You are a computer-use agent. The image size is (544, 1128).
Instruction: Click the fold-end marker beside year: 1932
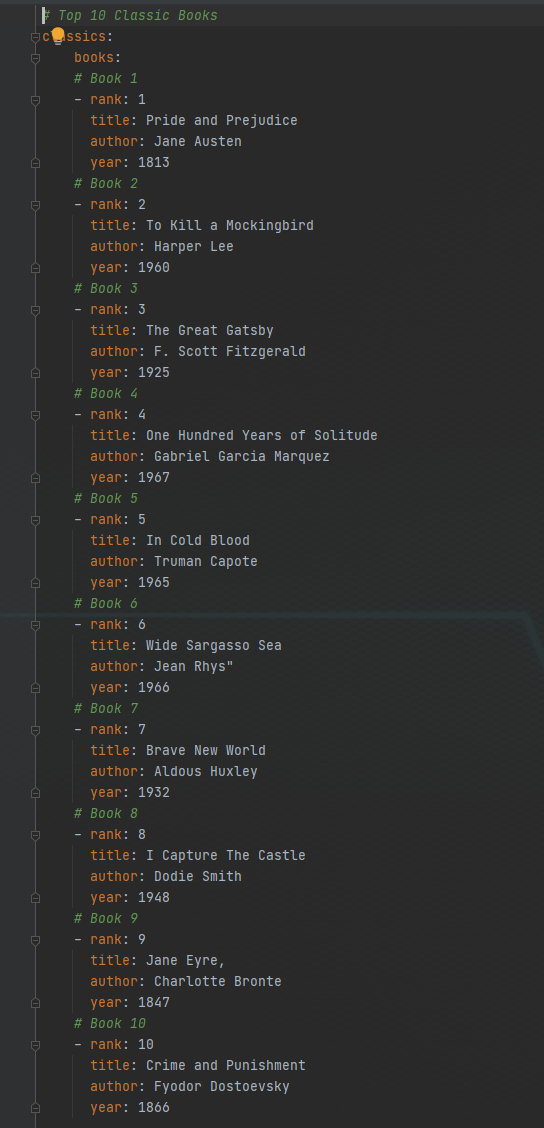point(35,793)
